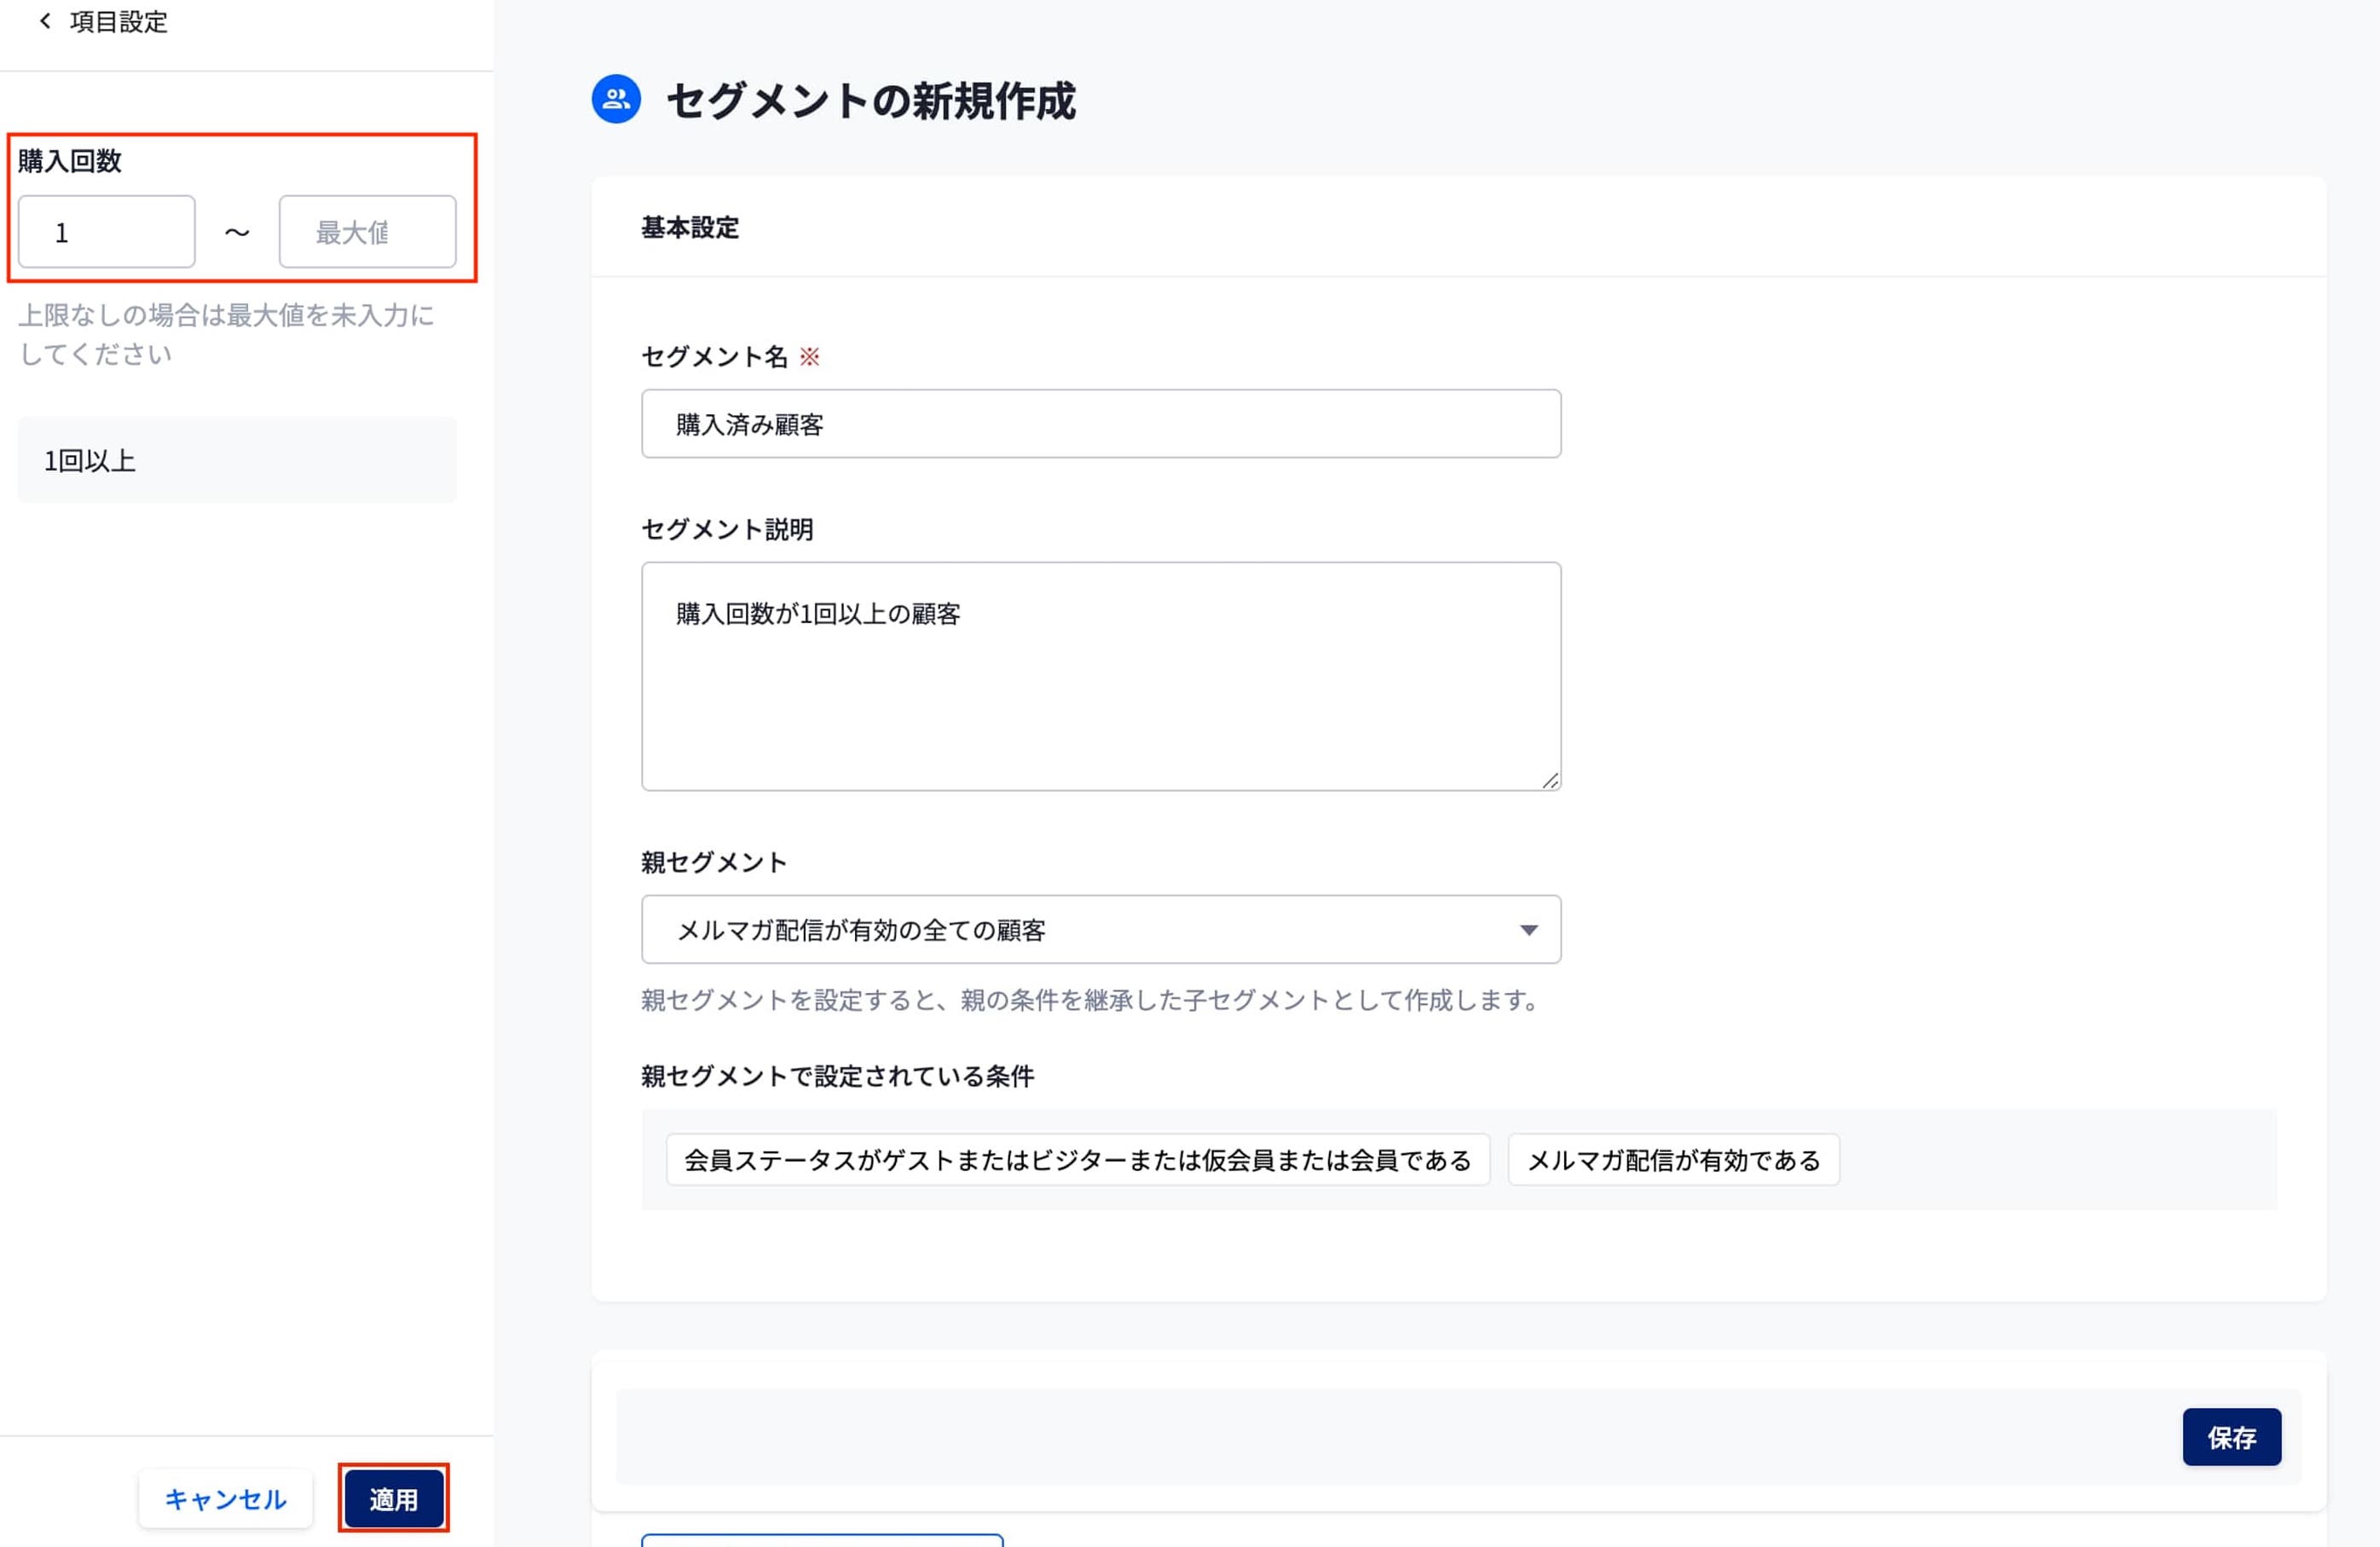Select the 1回以上 condition summary box
Screen dimensions: 2380x1547
click(x=237, y=460)
